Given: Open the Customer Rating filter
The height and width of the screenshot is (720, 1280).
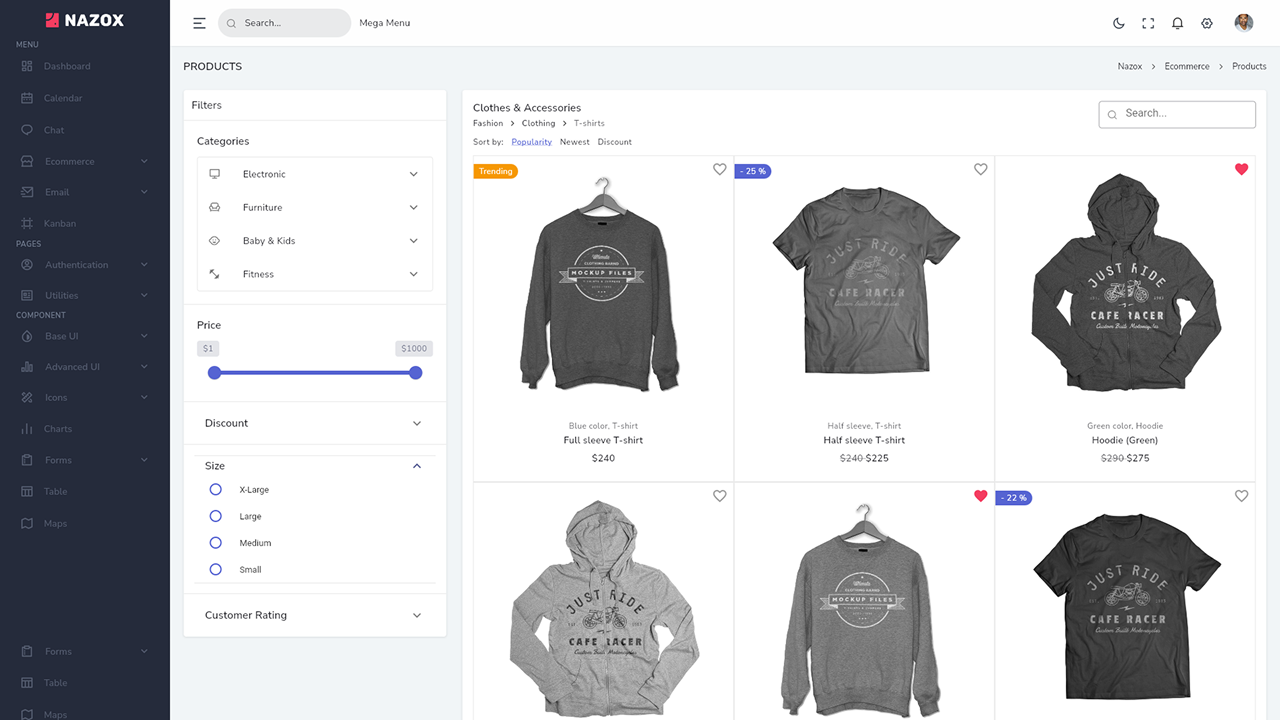Looking at the screenshot, I should pos(314,615).
